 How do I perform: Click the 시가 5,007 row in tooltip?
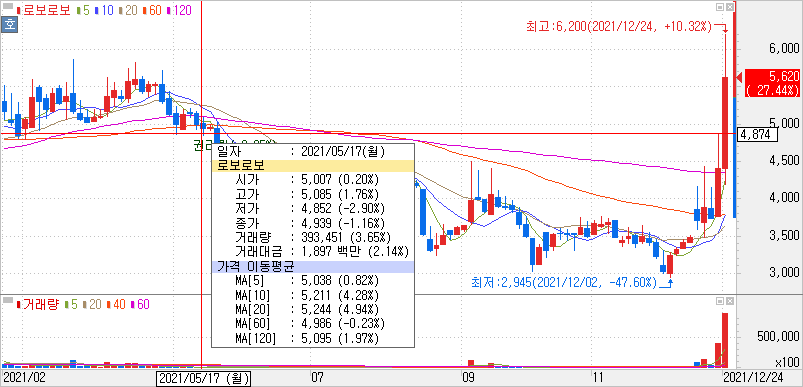(x=312, y=180)
